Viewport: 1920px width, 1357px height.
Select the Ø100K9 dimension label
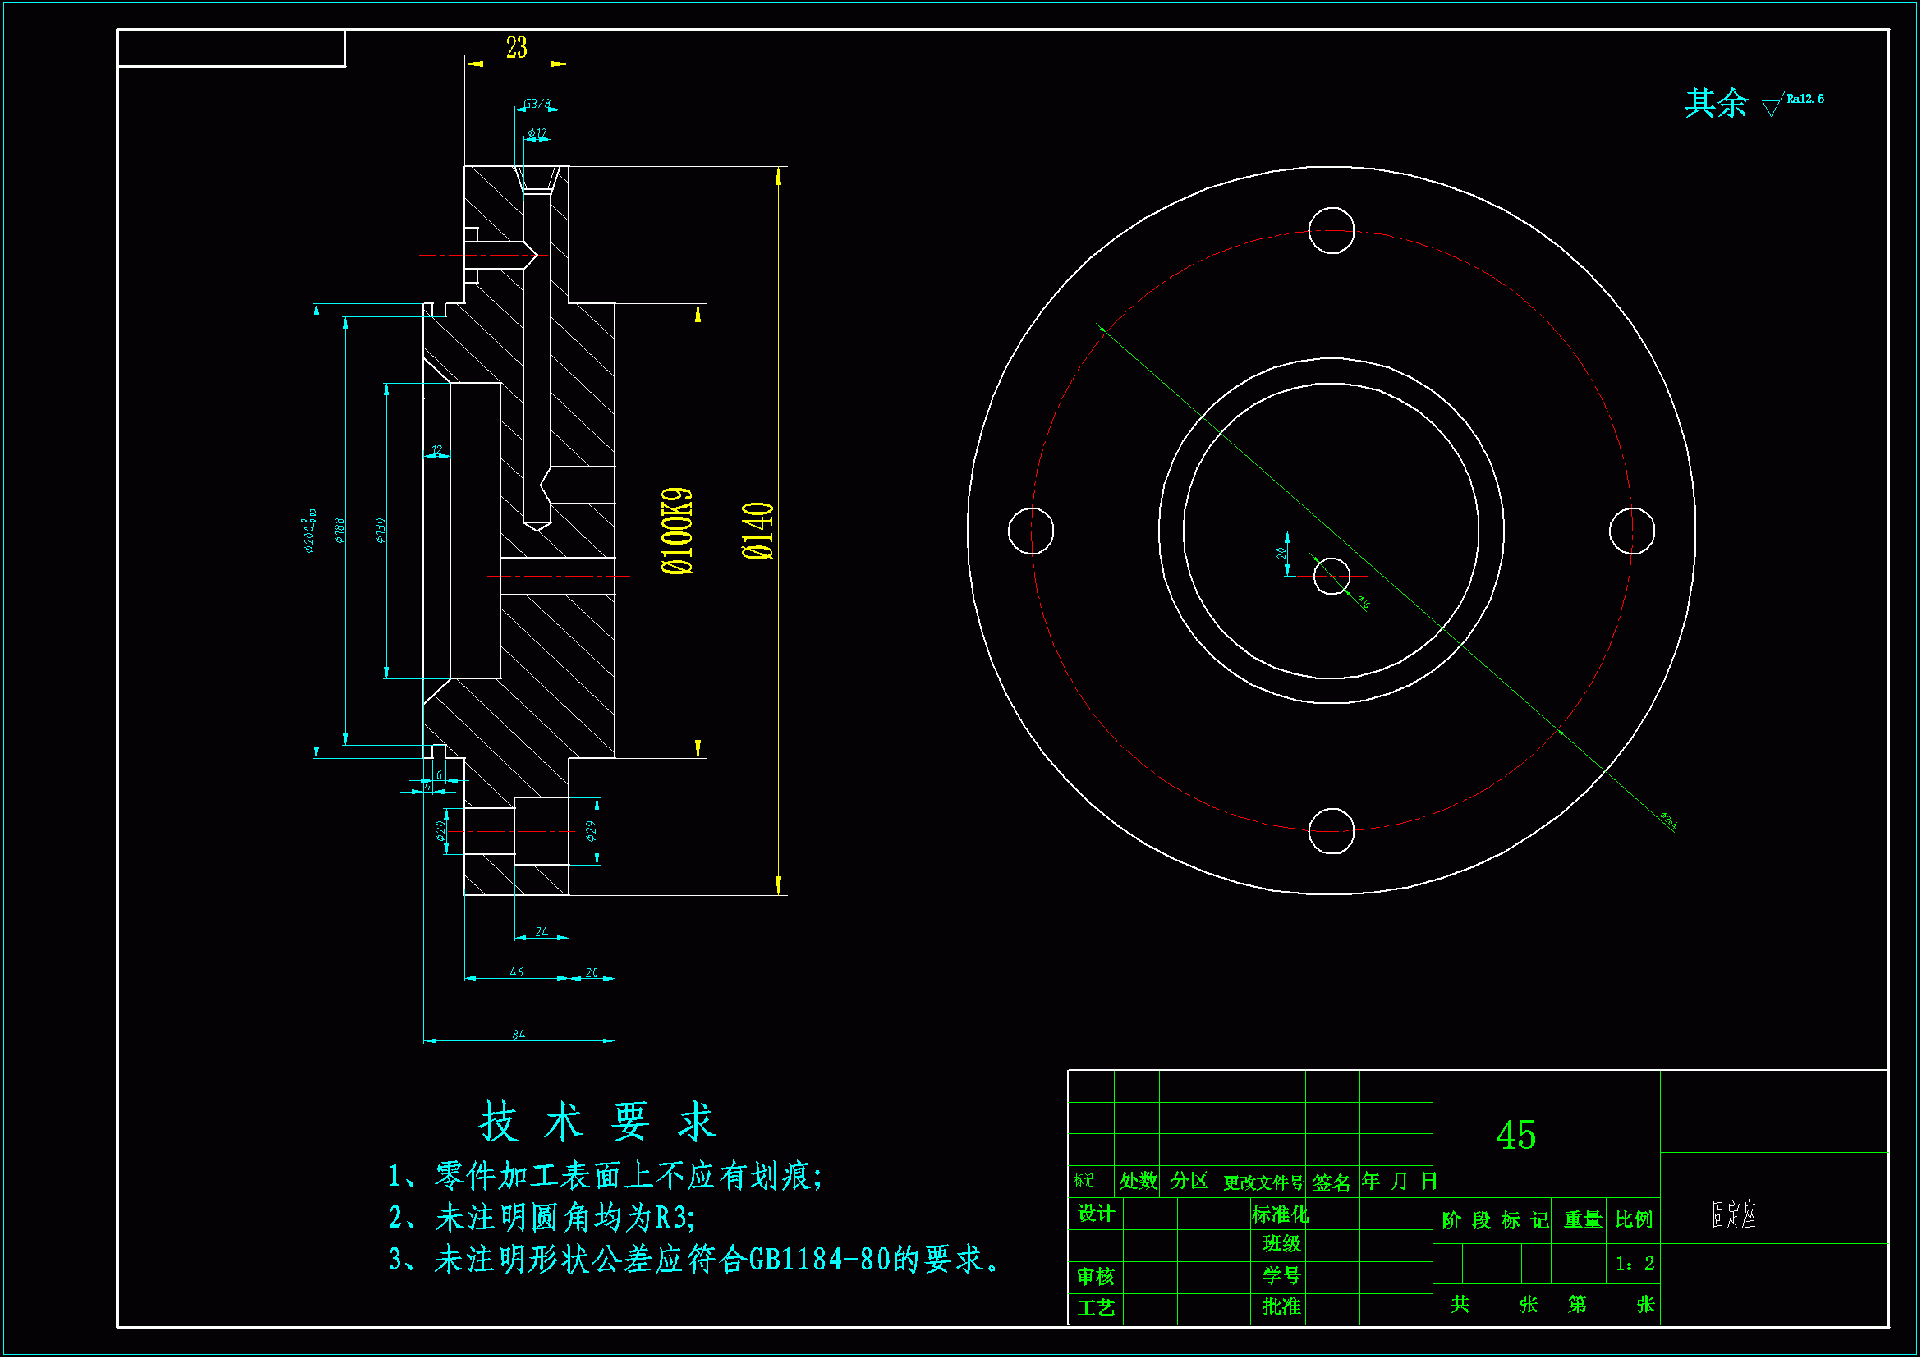point(677,531)
